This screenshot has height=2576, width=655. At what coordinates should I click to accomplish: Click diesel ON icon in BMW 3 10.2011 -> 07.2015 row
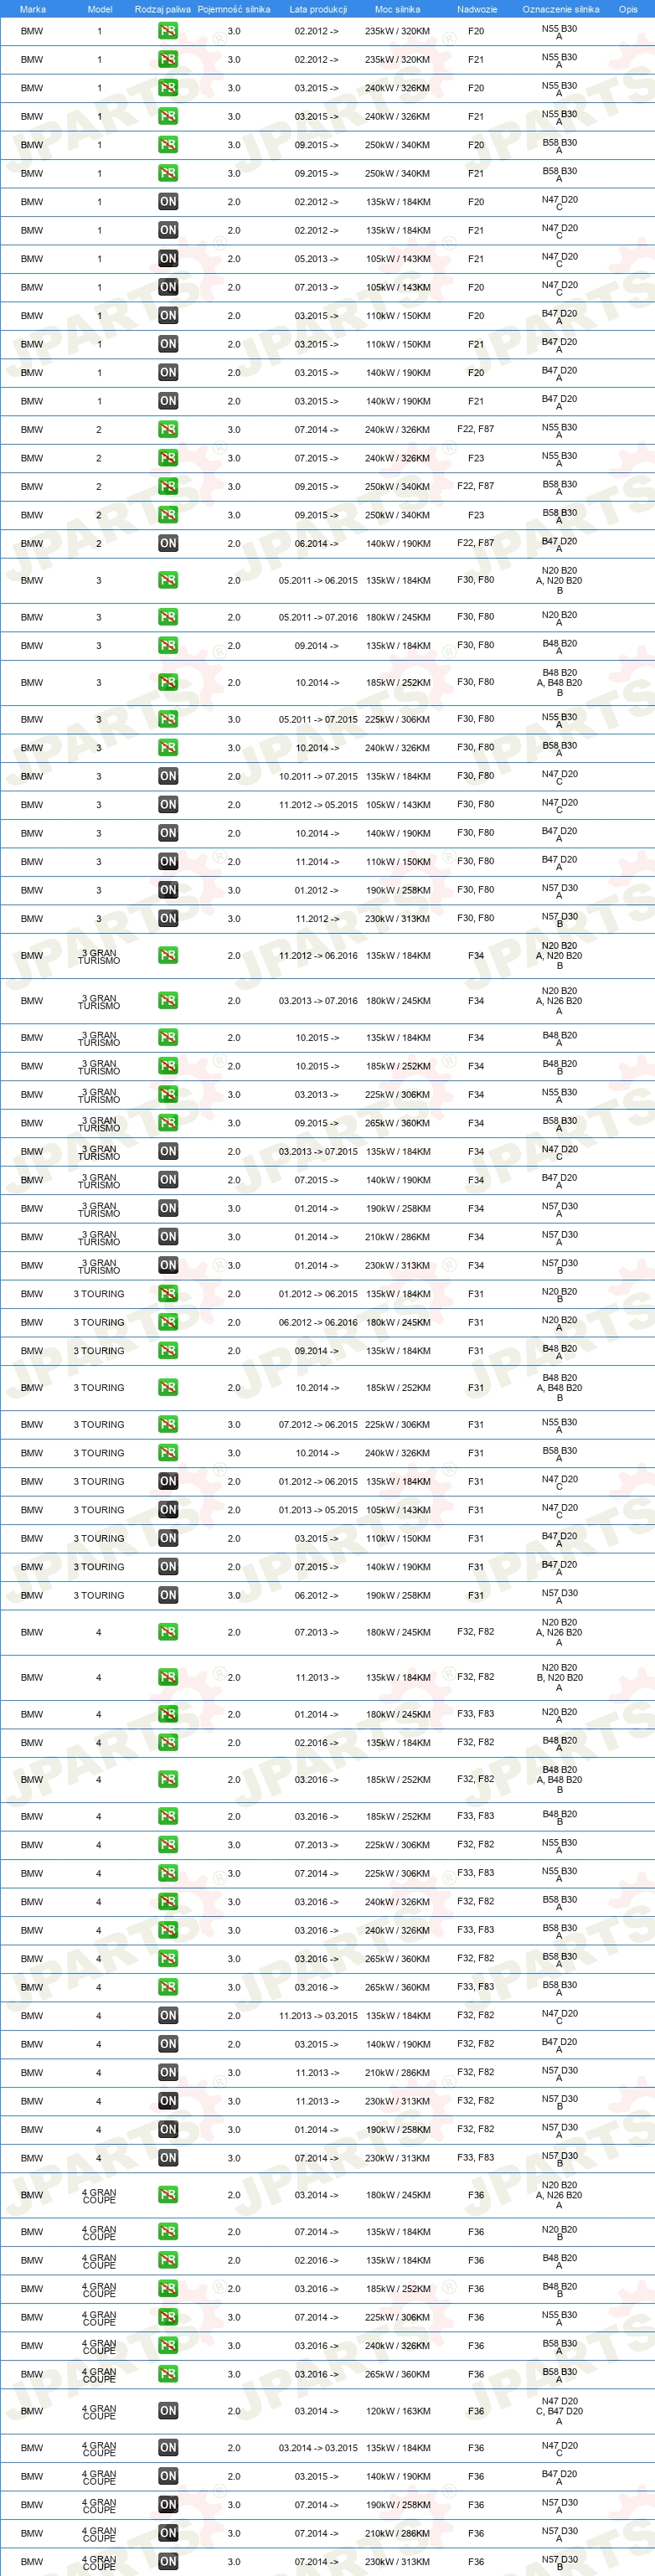pos(168,776)
